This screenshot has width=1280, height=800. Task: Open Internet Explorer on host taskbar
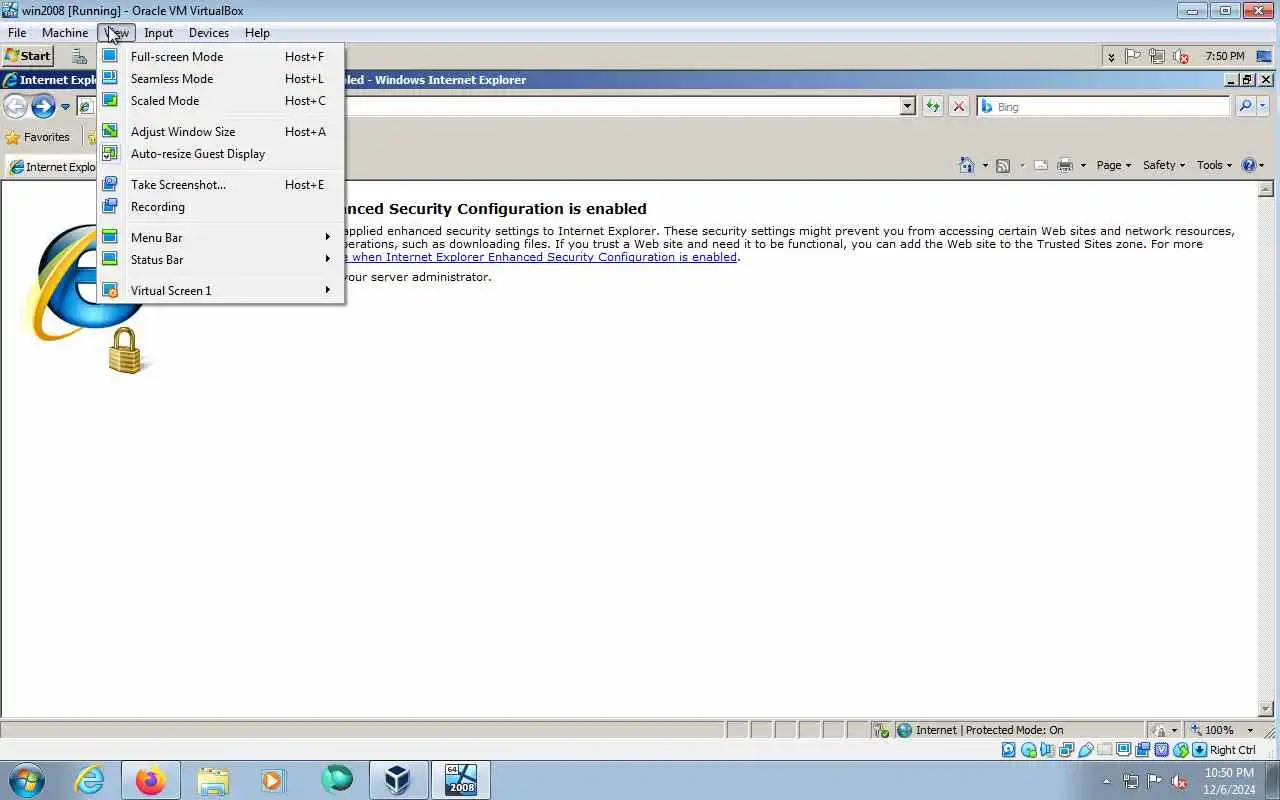[x=90, y=780]
